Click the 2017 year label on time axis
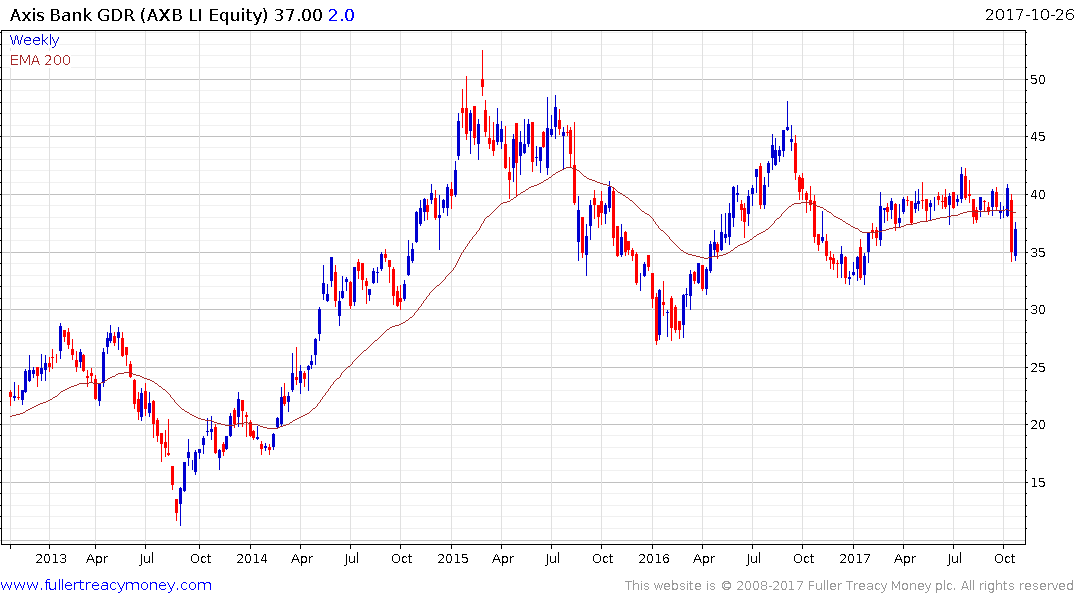This screenshot has height=600, width=1075. [854, 559]
